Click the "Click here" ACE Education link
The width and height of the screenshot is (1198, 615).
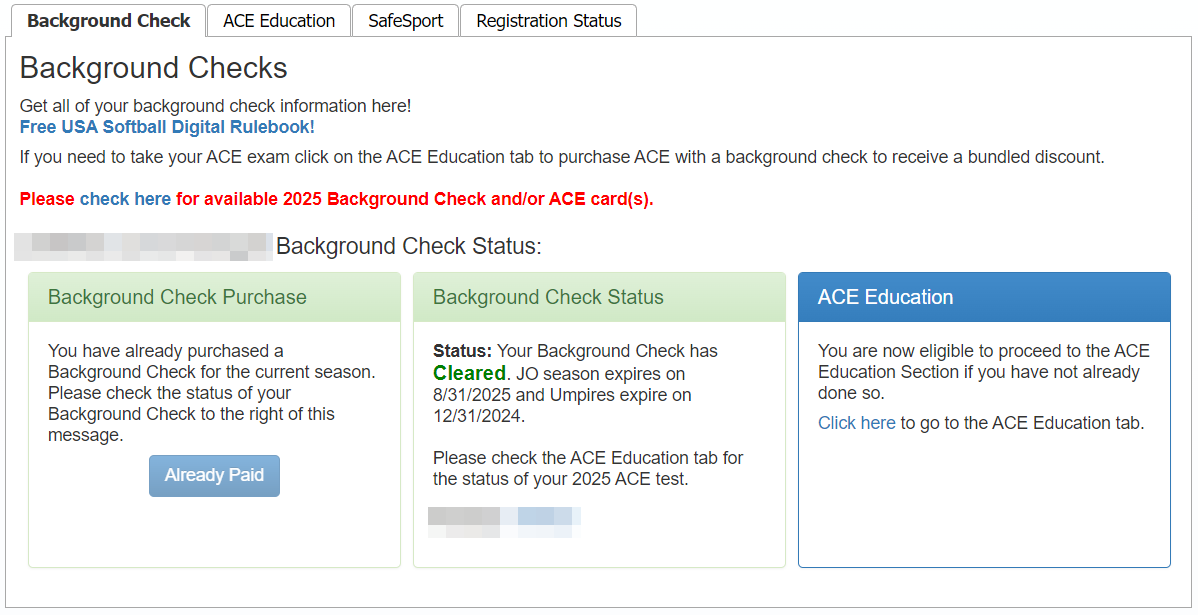856,423
